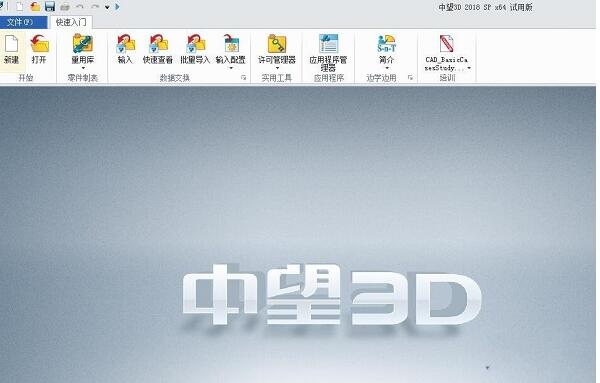Launch 快速查看 quick view tool
This screenshot has width=600, height=383.
pyautogui.click(x=158, y=44)
